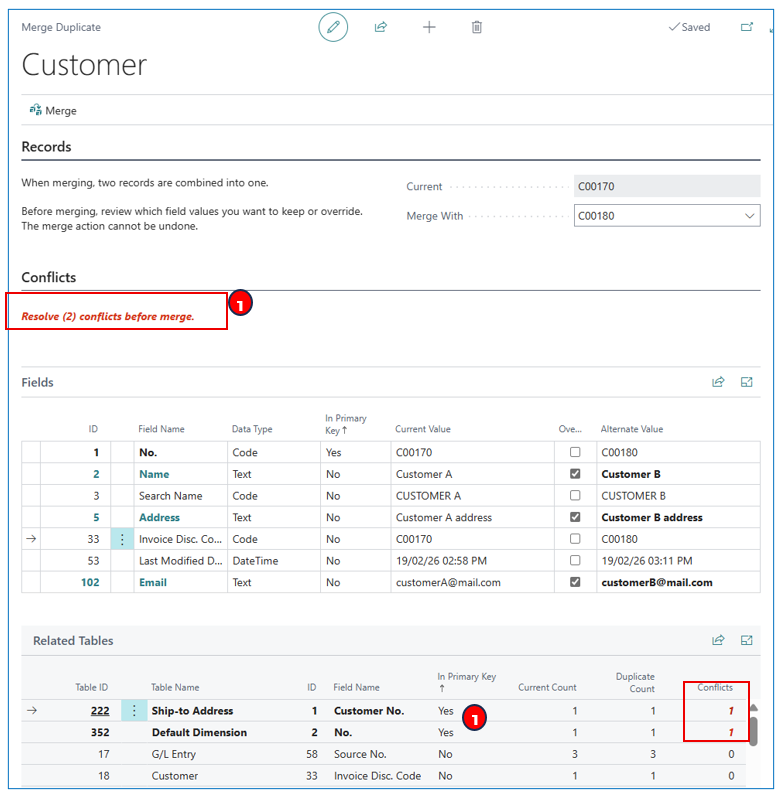Uncheck Override for the Email field
The image size is (781, 794).
(x=575, y=582)
